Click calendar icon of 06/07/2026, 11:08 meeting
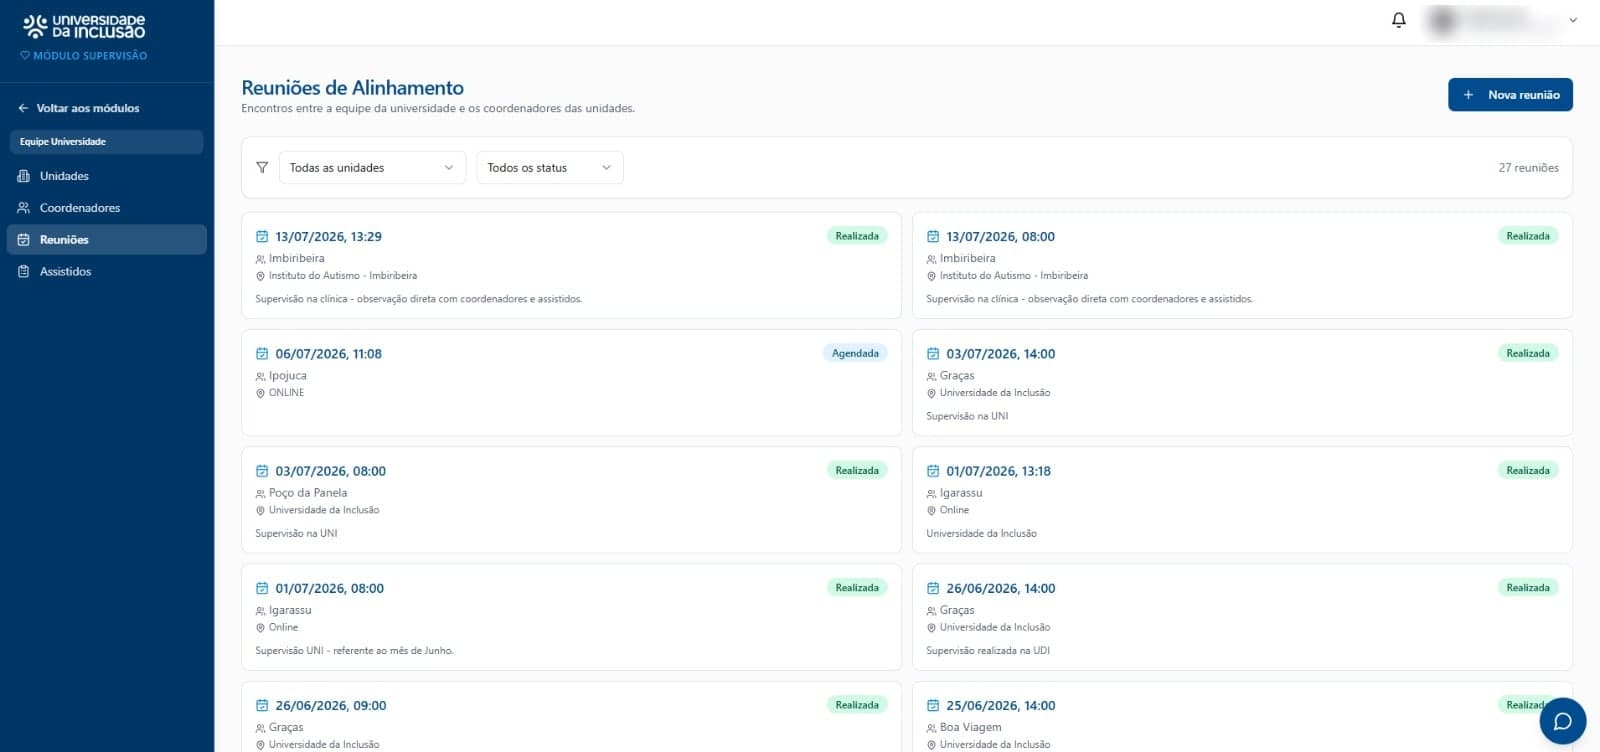The image size is (1600, 752). (x=262, y=354)
